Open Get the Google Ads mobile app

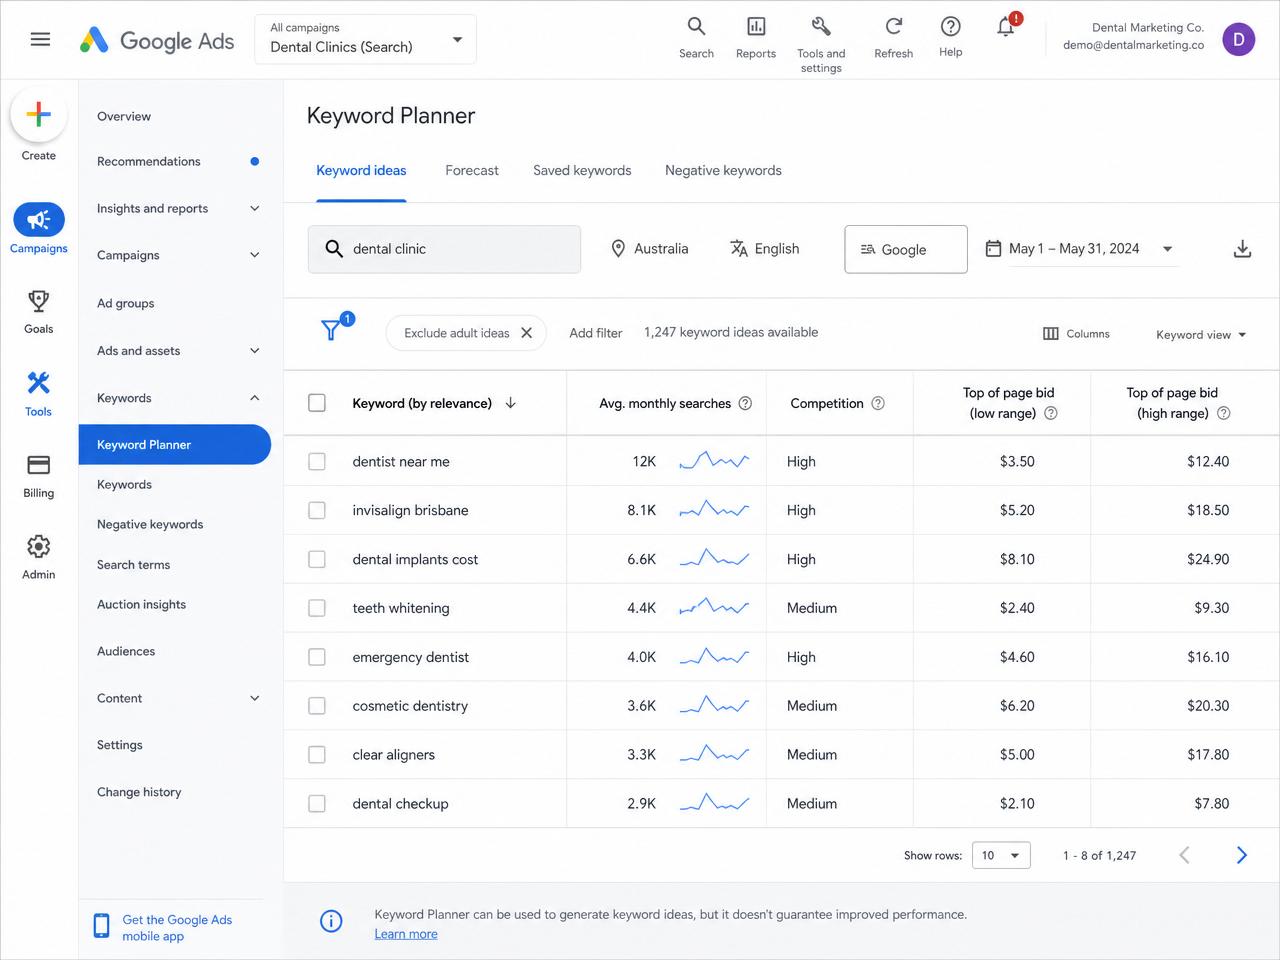point(165,927)
